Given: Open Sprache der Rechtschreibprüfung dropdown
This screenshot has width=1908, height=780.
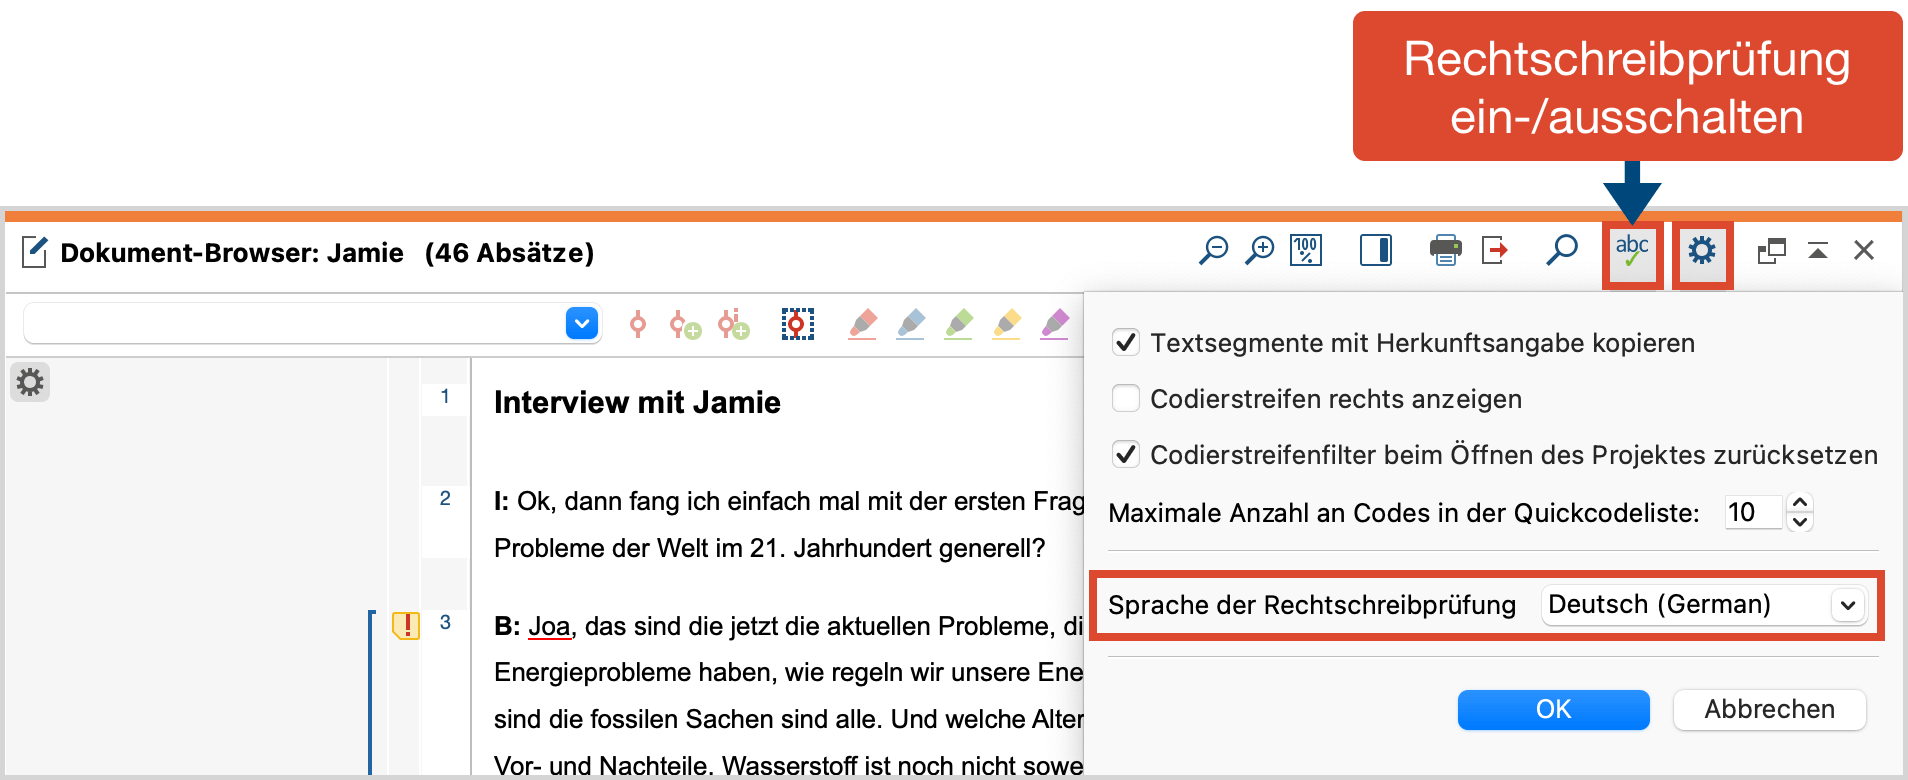Looking at the screenshot, I should pos(1704,605).
